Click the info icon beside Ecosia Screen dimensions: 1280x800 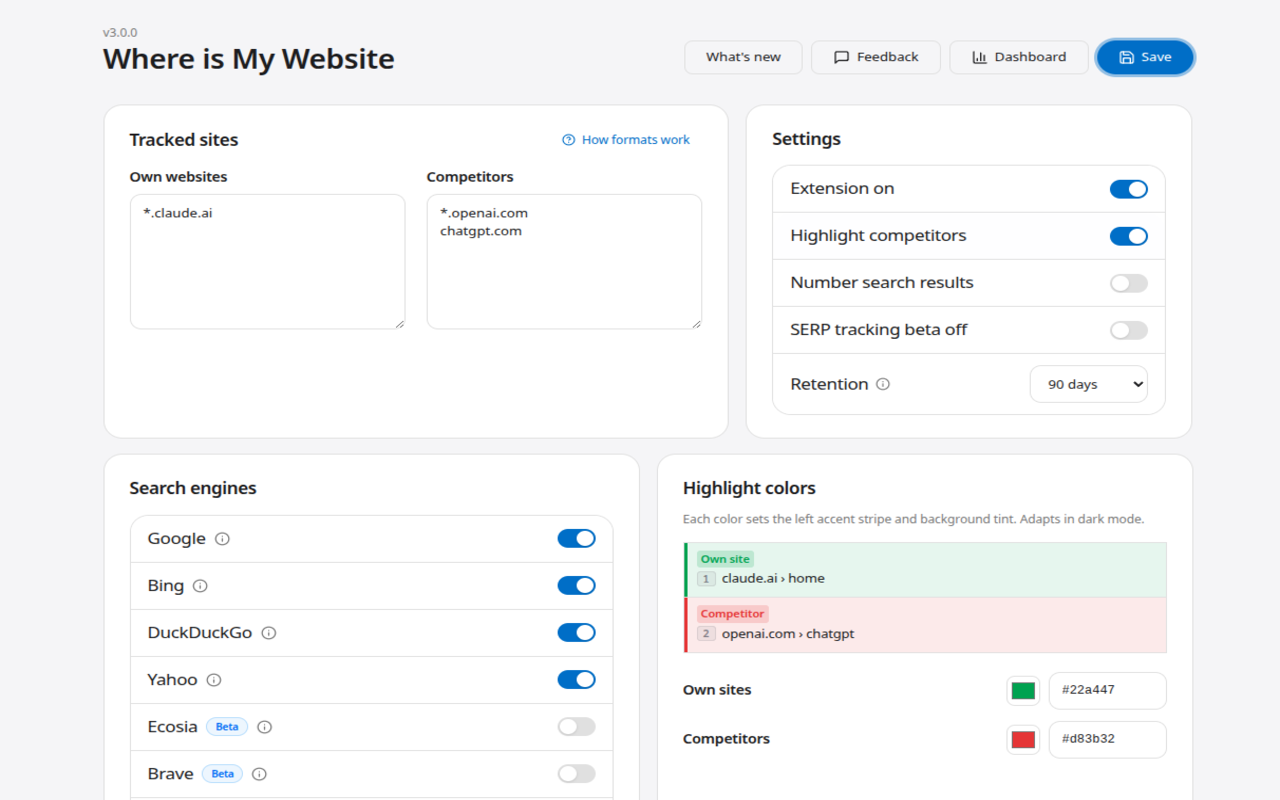click(x=265, y=727)
